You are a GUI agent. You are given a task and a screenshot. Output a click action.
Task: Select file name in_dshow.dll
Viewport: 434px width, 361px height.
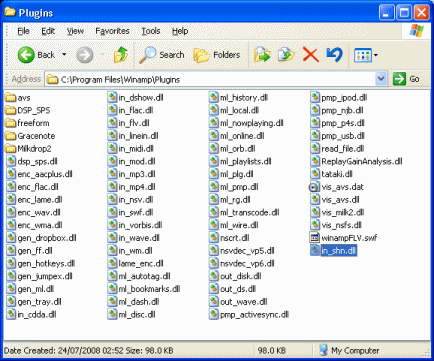click(x=141, y=98)
